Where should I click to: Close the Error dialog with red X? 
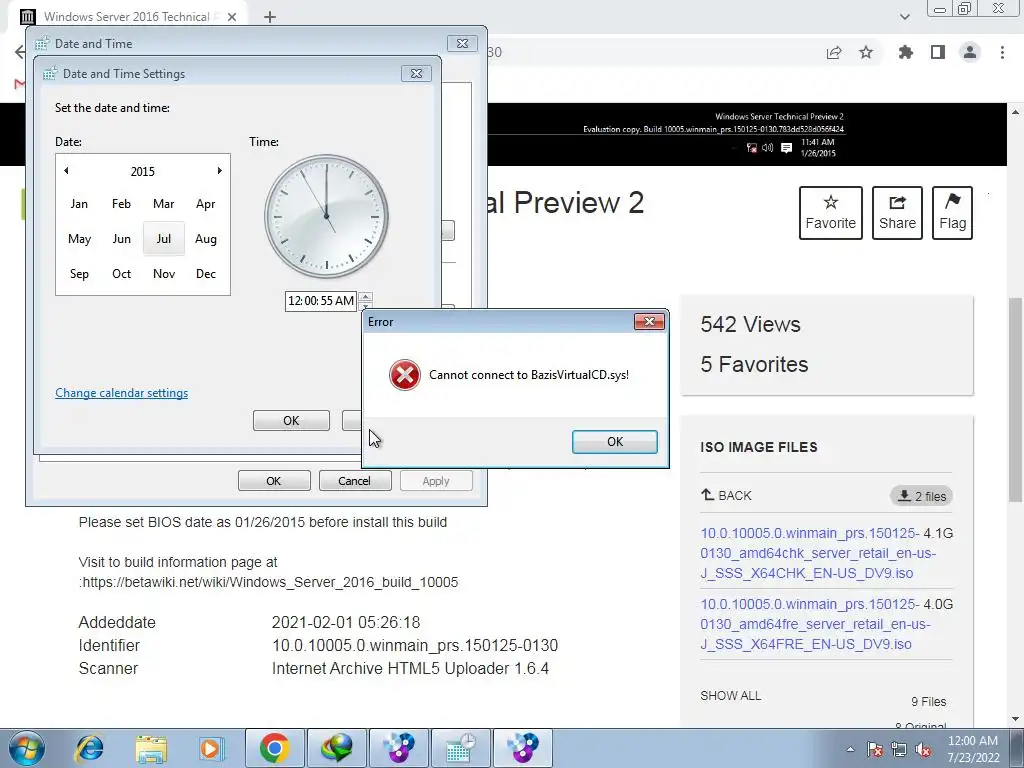point(649,321)
